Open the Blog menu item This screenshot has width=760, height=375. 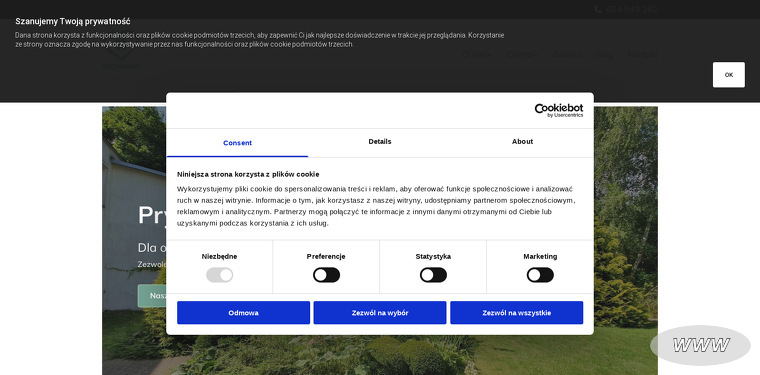pyautogui.click(x=604, y=54)
